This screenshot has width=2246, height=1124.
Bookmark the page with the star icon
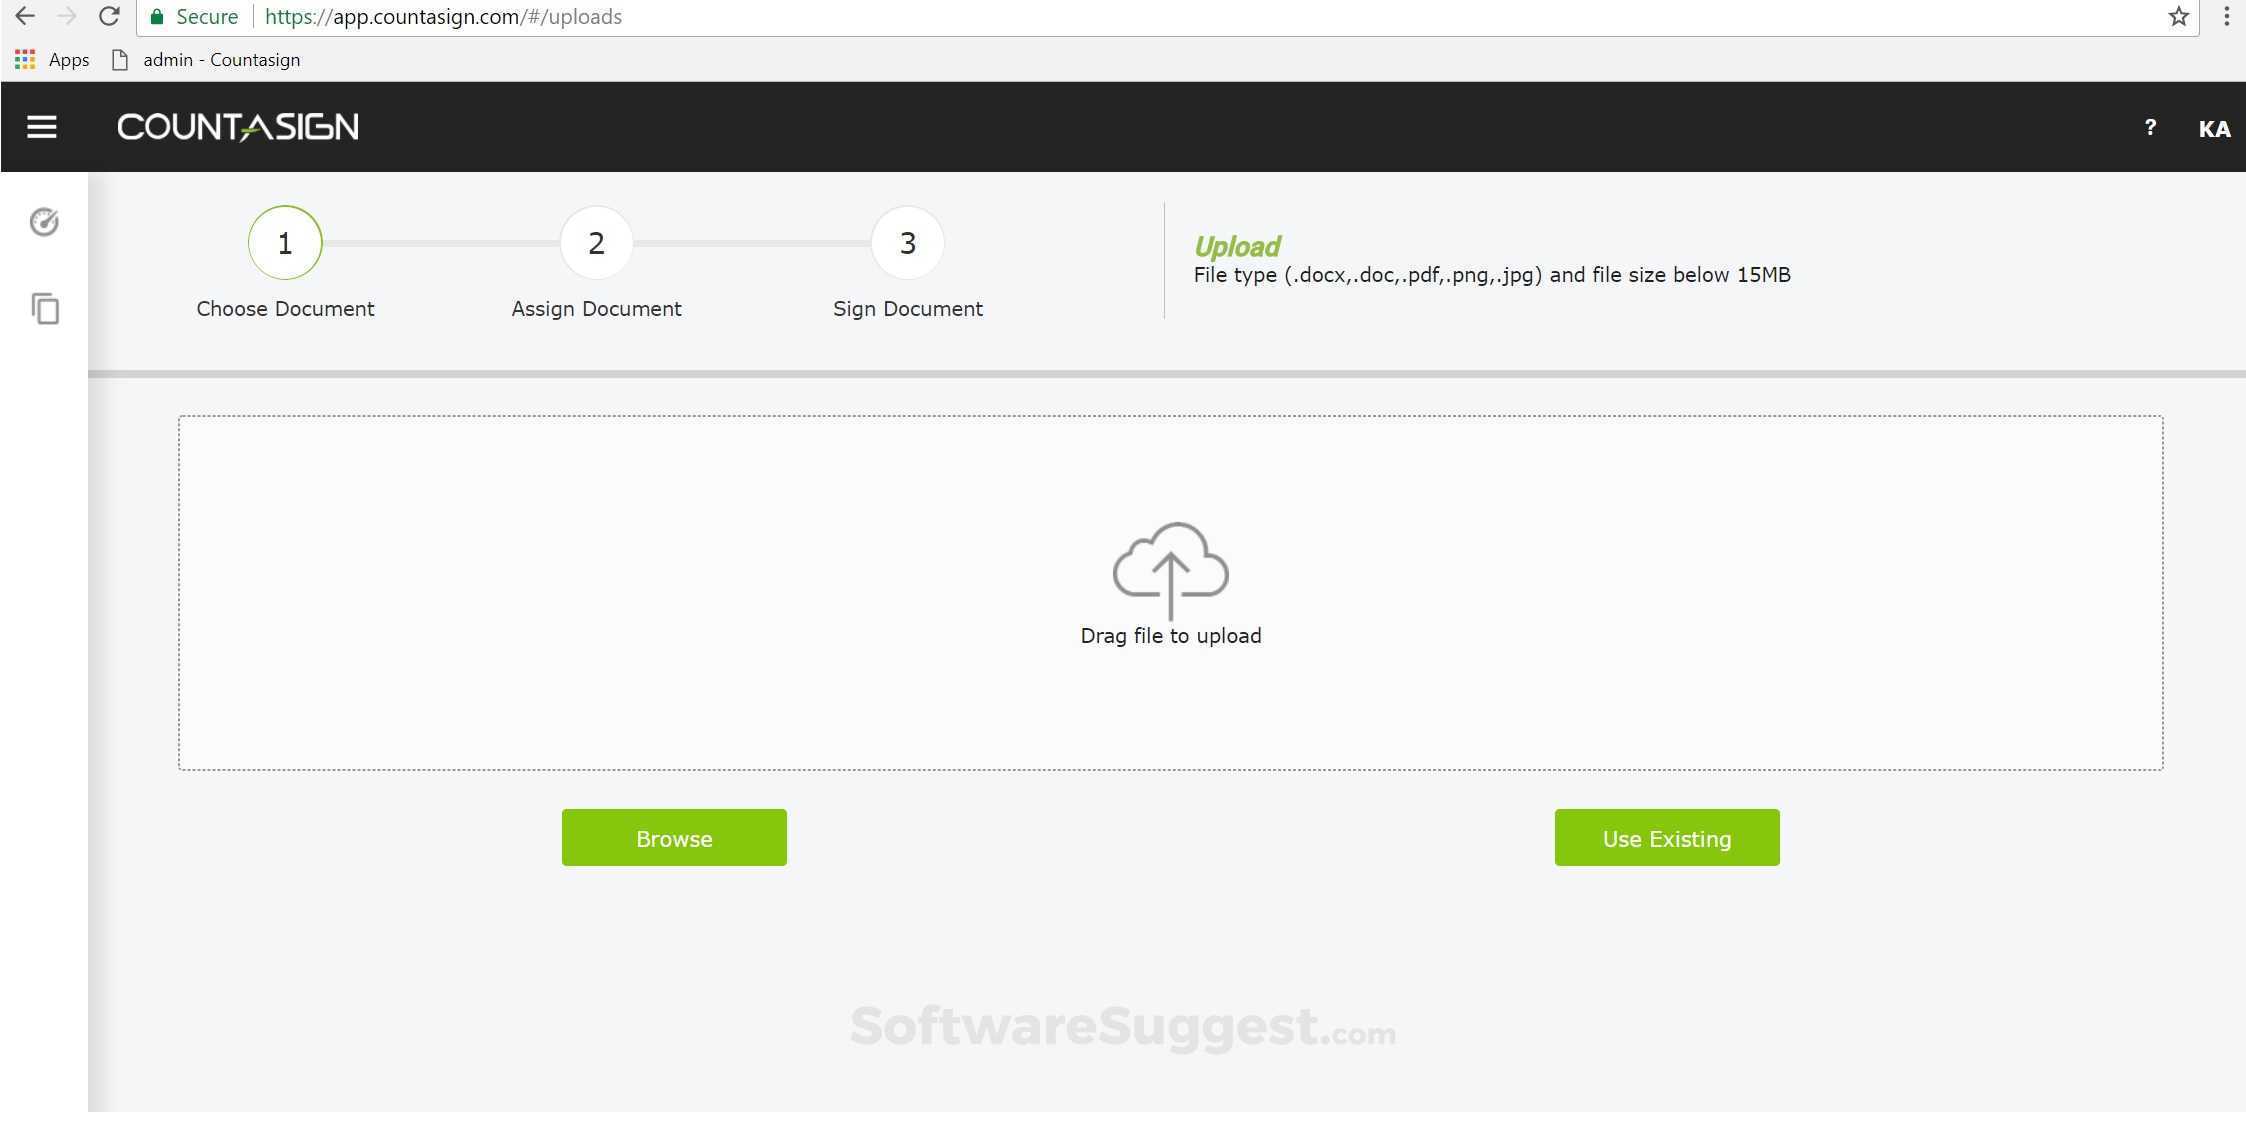coord(2178,16)
